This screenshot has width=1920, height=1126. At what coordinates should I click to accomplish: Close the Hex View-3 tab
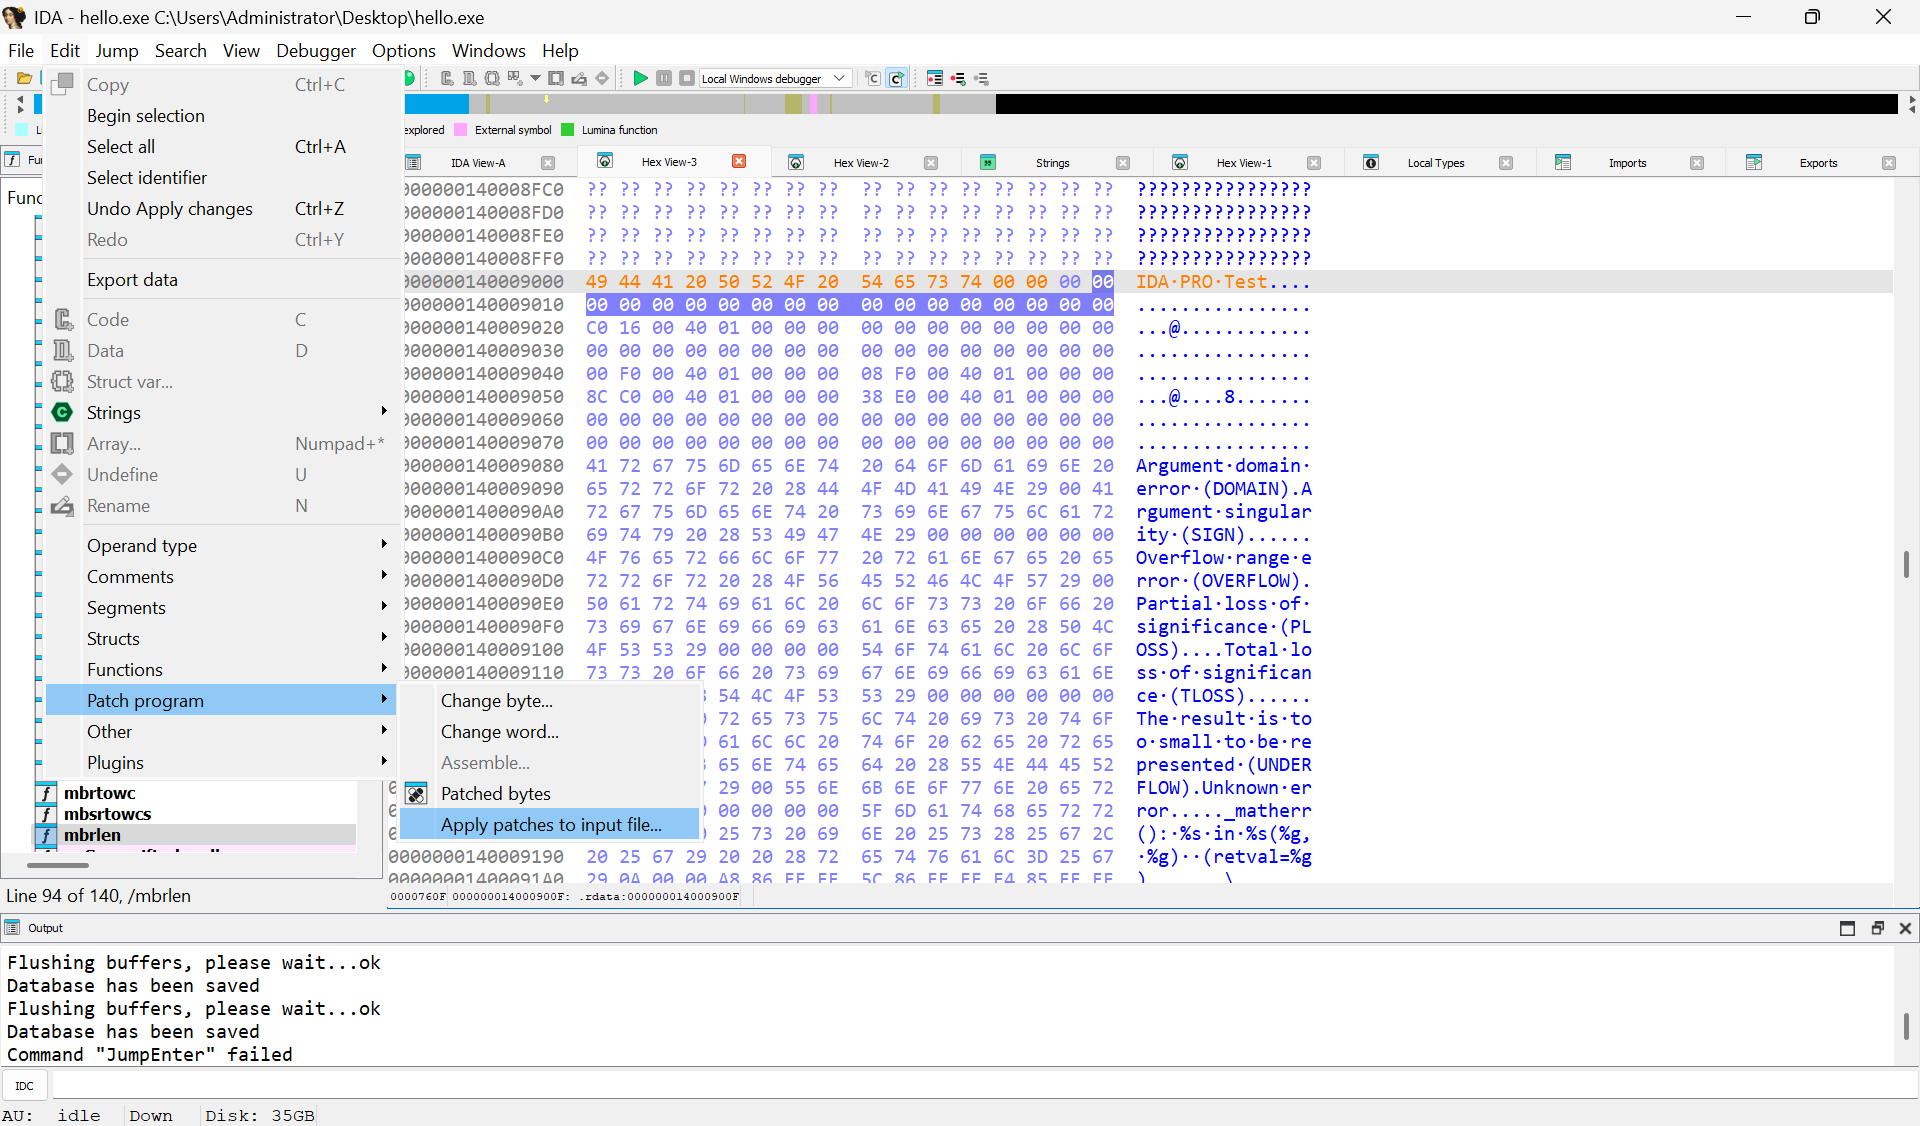pos(739,161)
